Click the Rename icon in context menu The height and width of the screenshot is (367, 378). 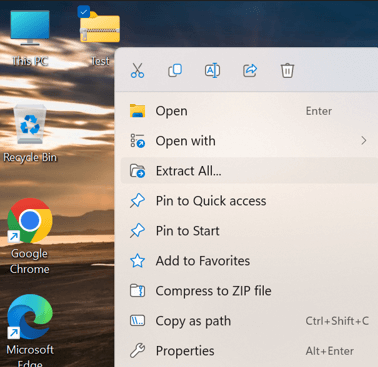coord(212,71)
